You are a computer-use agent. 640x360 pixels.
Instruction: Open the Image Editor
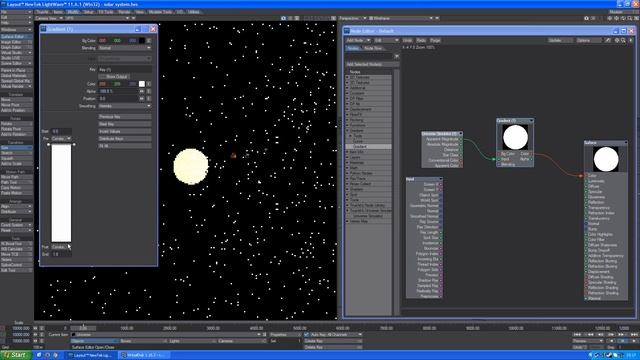pos(16,42)
